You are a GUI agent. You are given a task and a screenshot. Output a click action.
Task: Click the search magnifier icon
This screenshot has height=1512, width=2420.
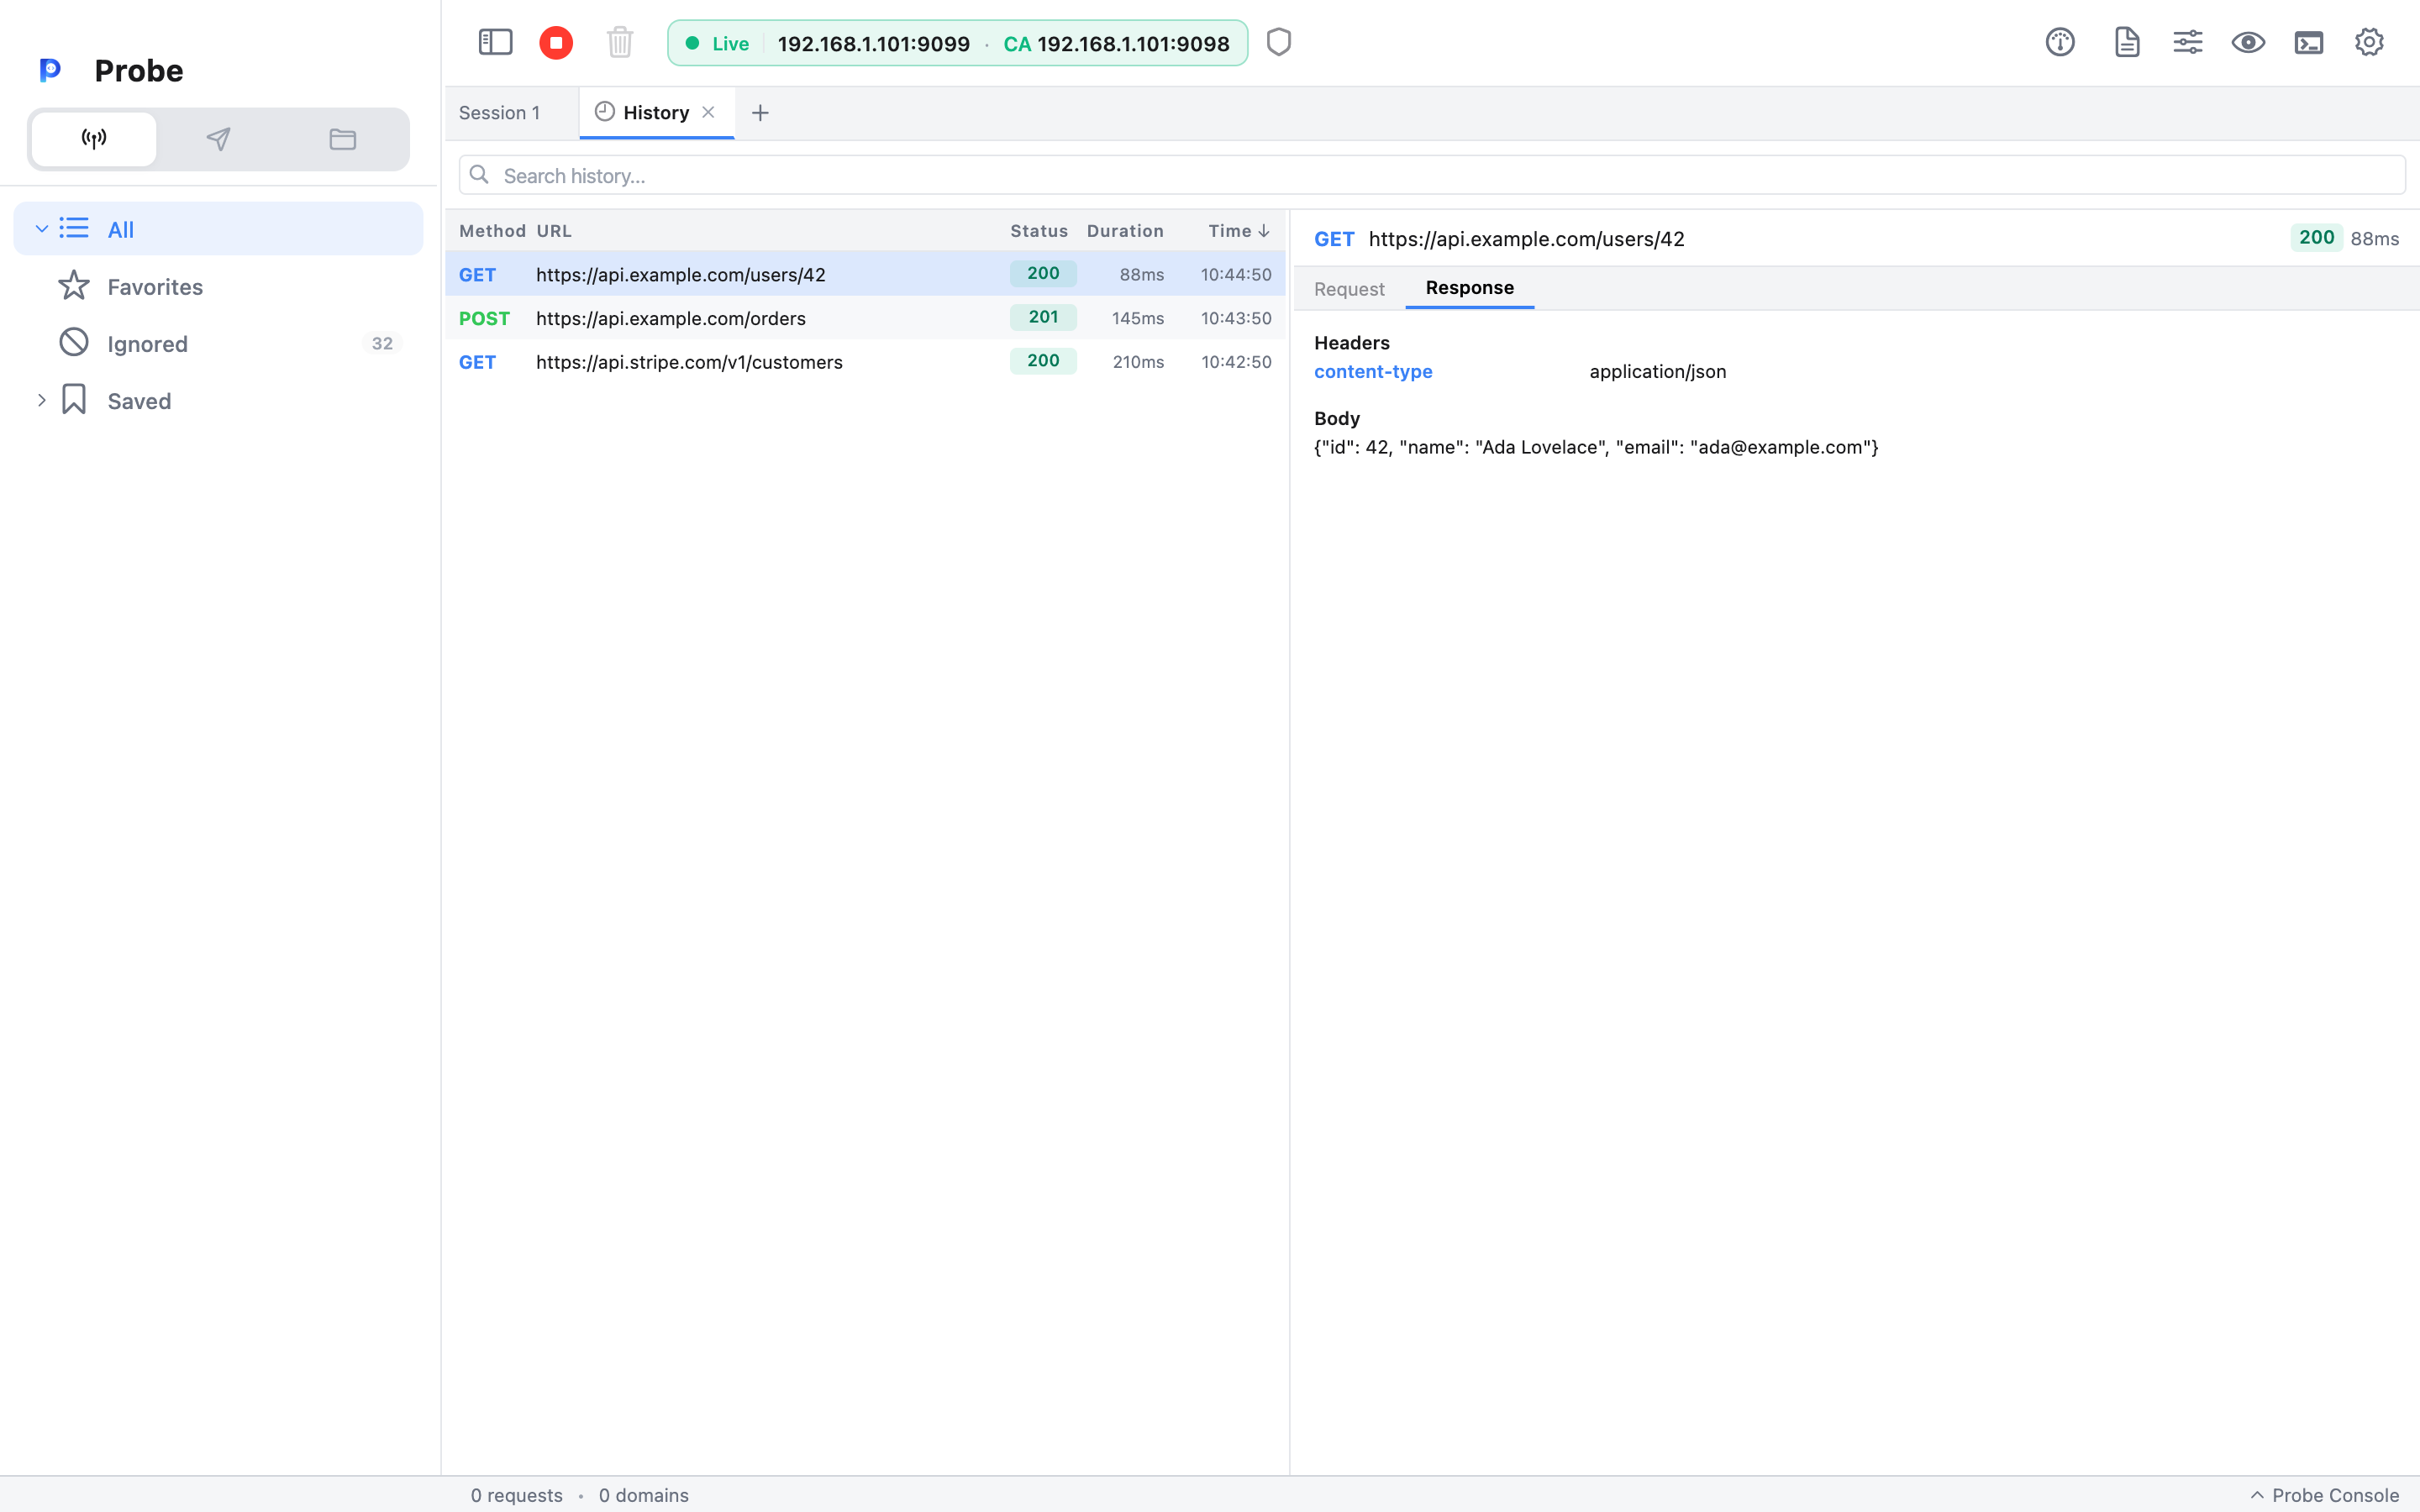[479, 175]
